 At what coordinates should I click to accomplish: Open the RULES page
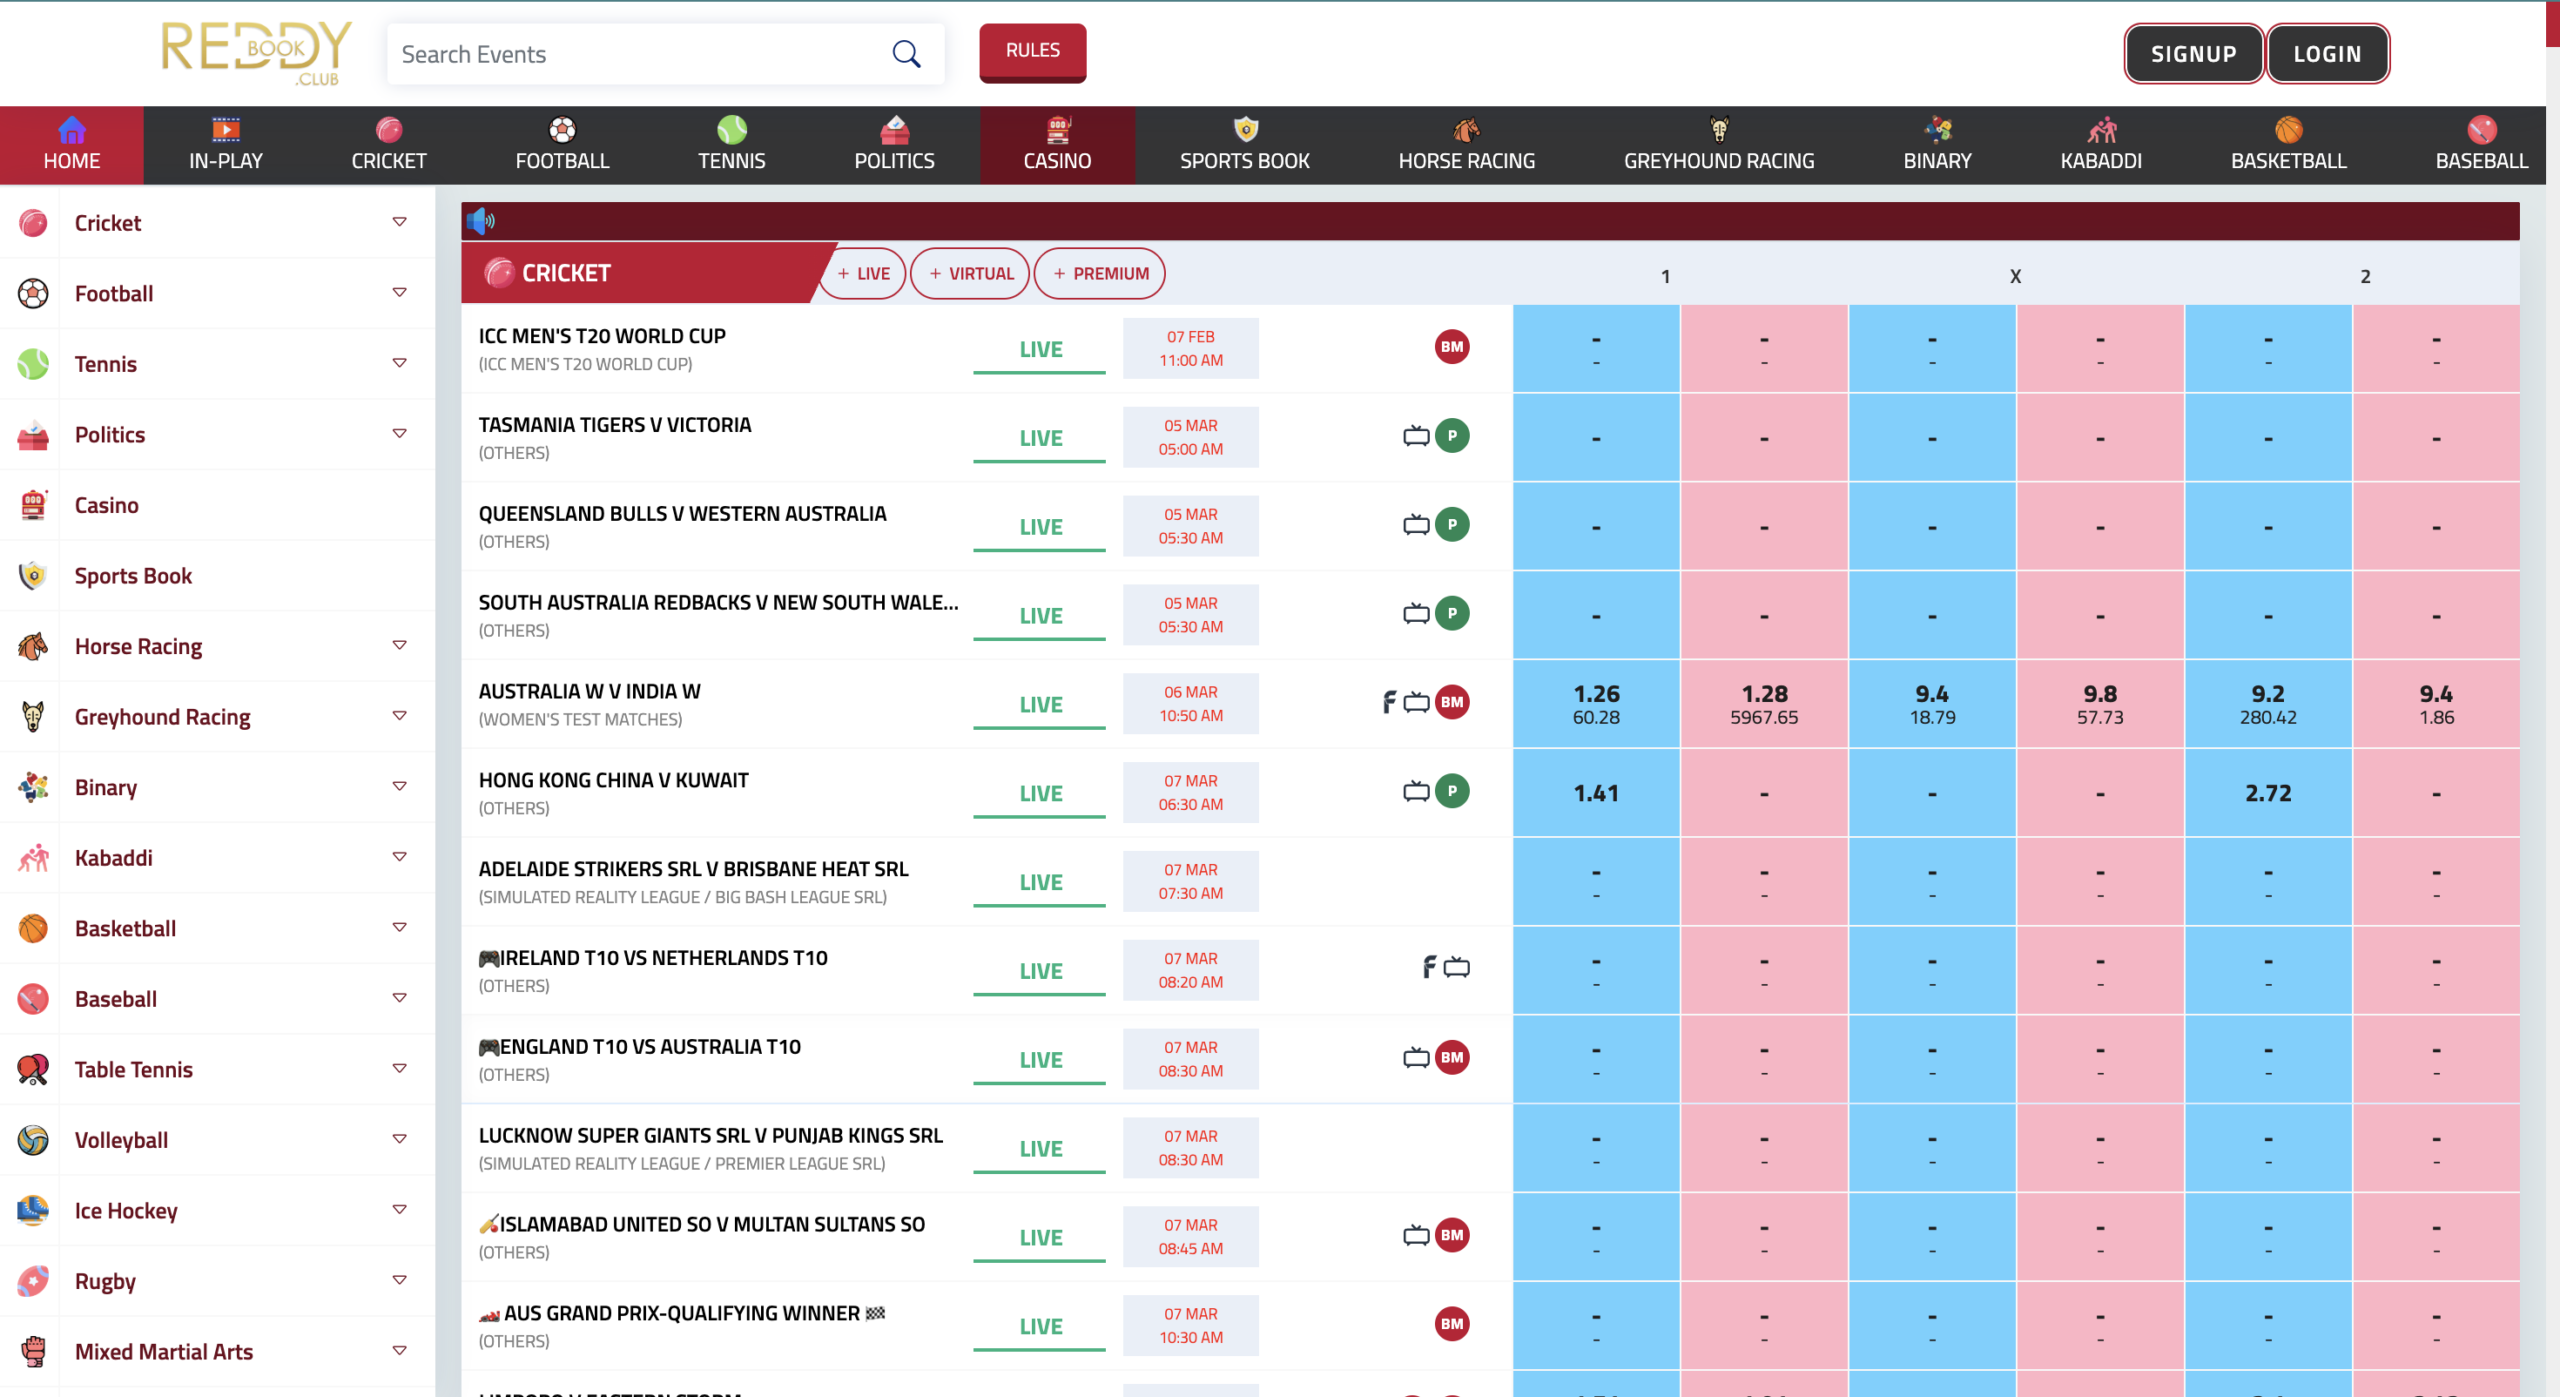click(1032, 51)
